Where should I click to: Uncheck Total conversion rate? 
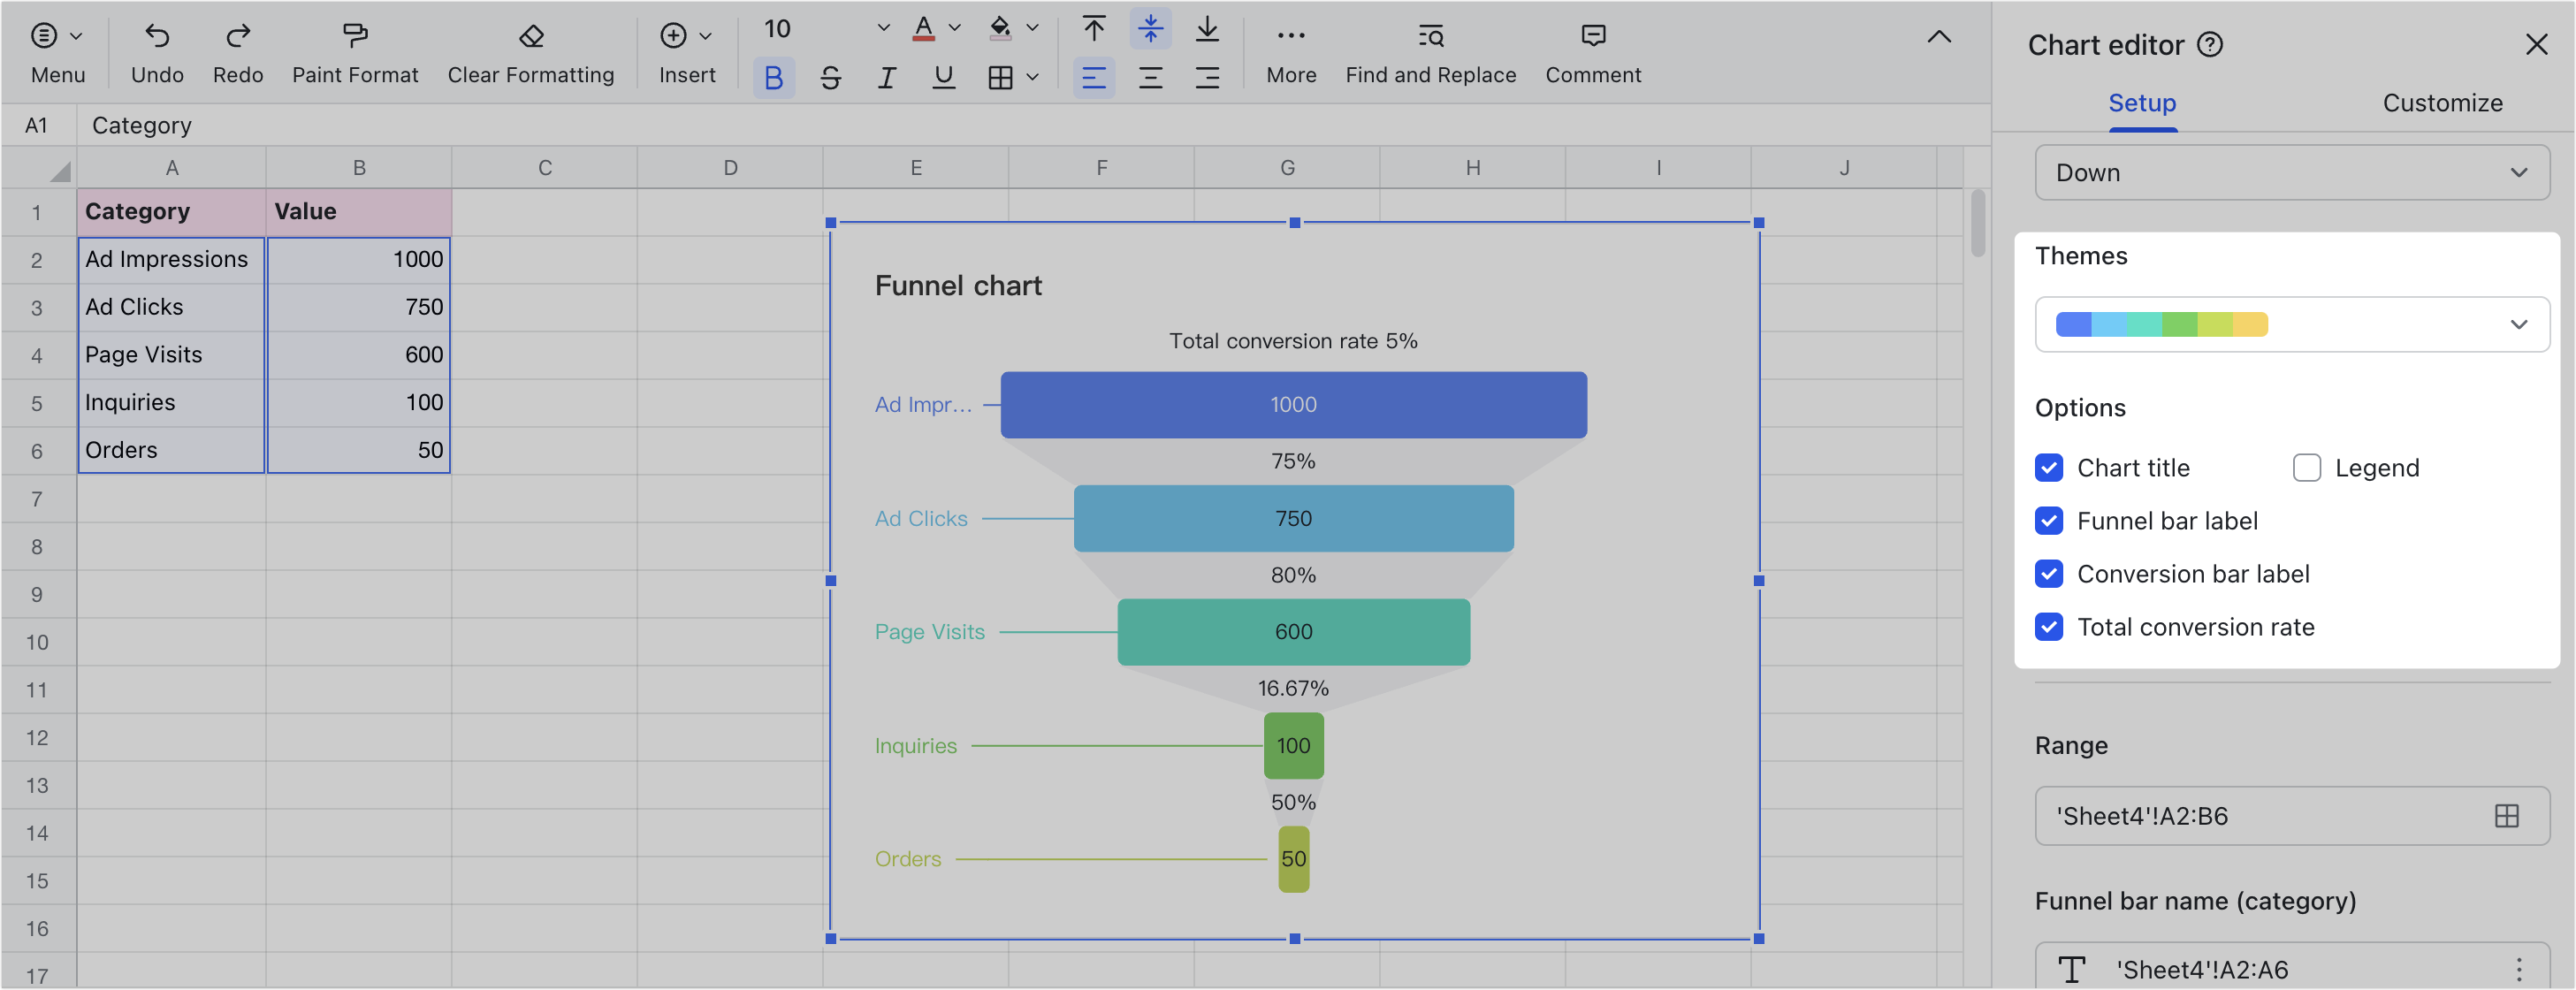point(2050,627)
